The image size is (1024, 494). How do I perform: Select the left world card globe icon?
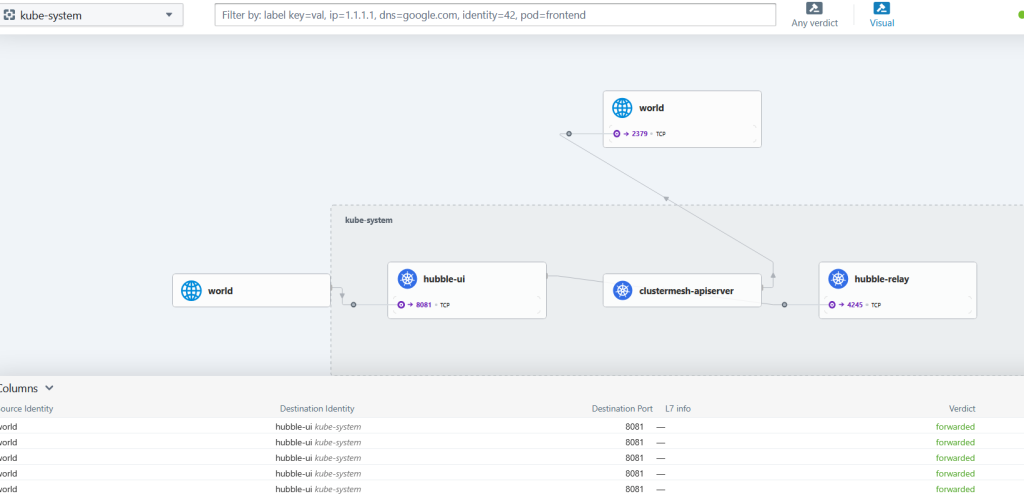[x=191, y=291]
